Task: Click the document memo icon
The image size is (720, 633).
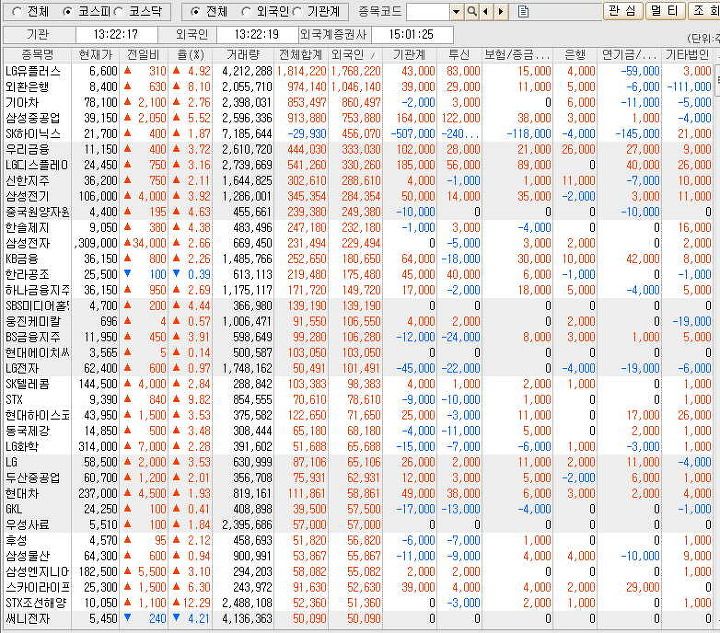Action: (x=523, y=11)
